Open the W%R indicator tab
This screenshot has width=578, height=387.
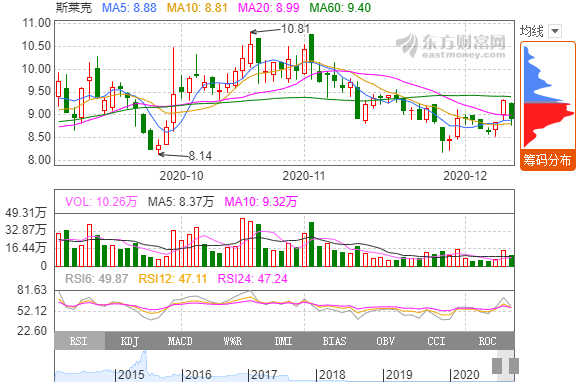point(232,341)
